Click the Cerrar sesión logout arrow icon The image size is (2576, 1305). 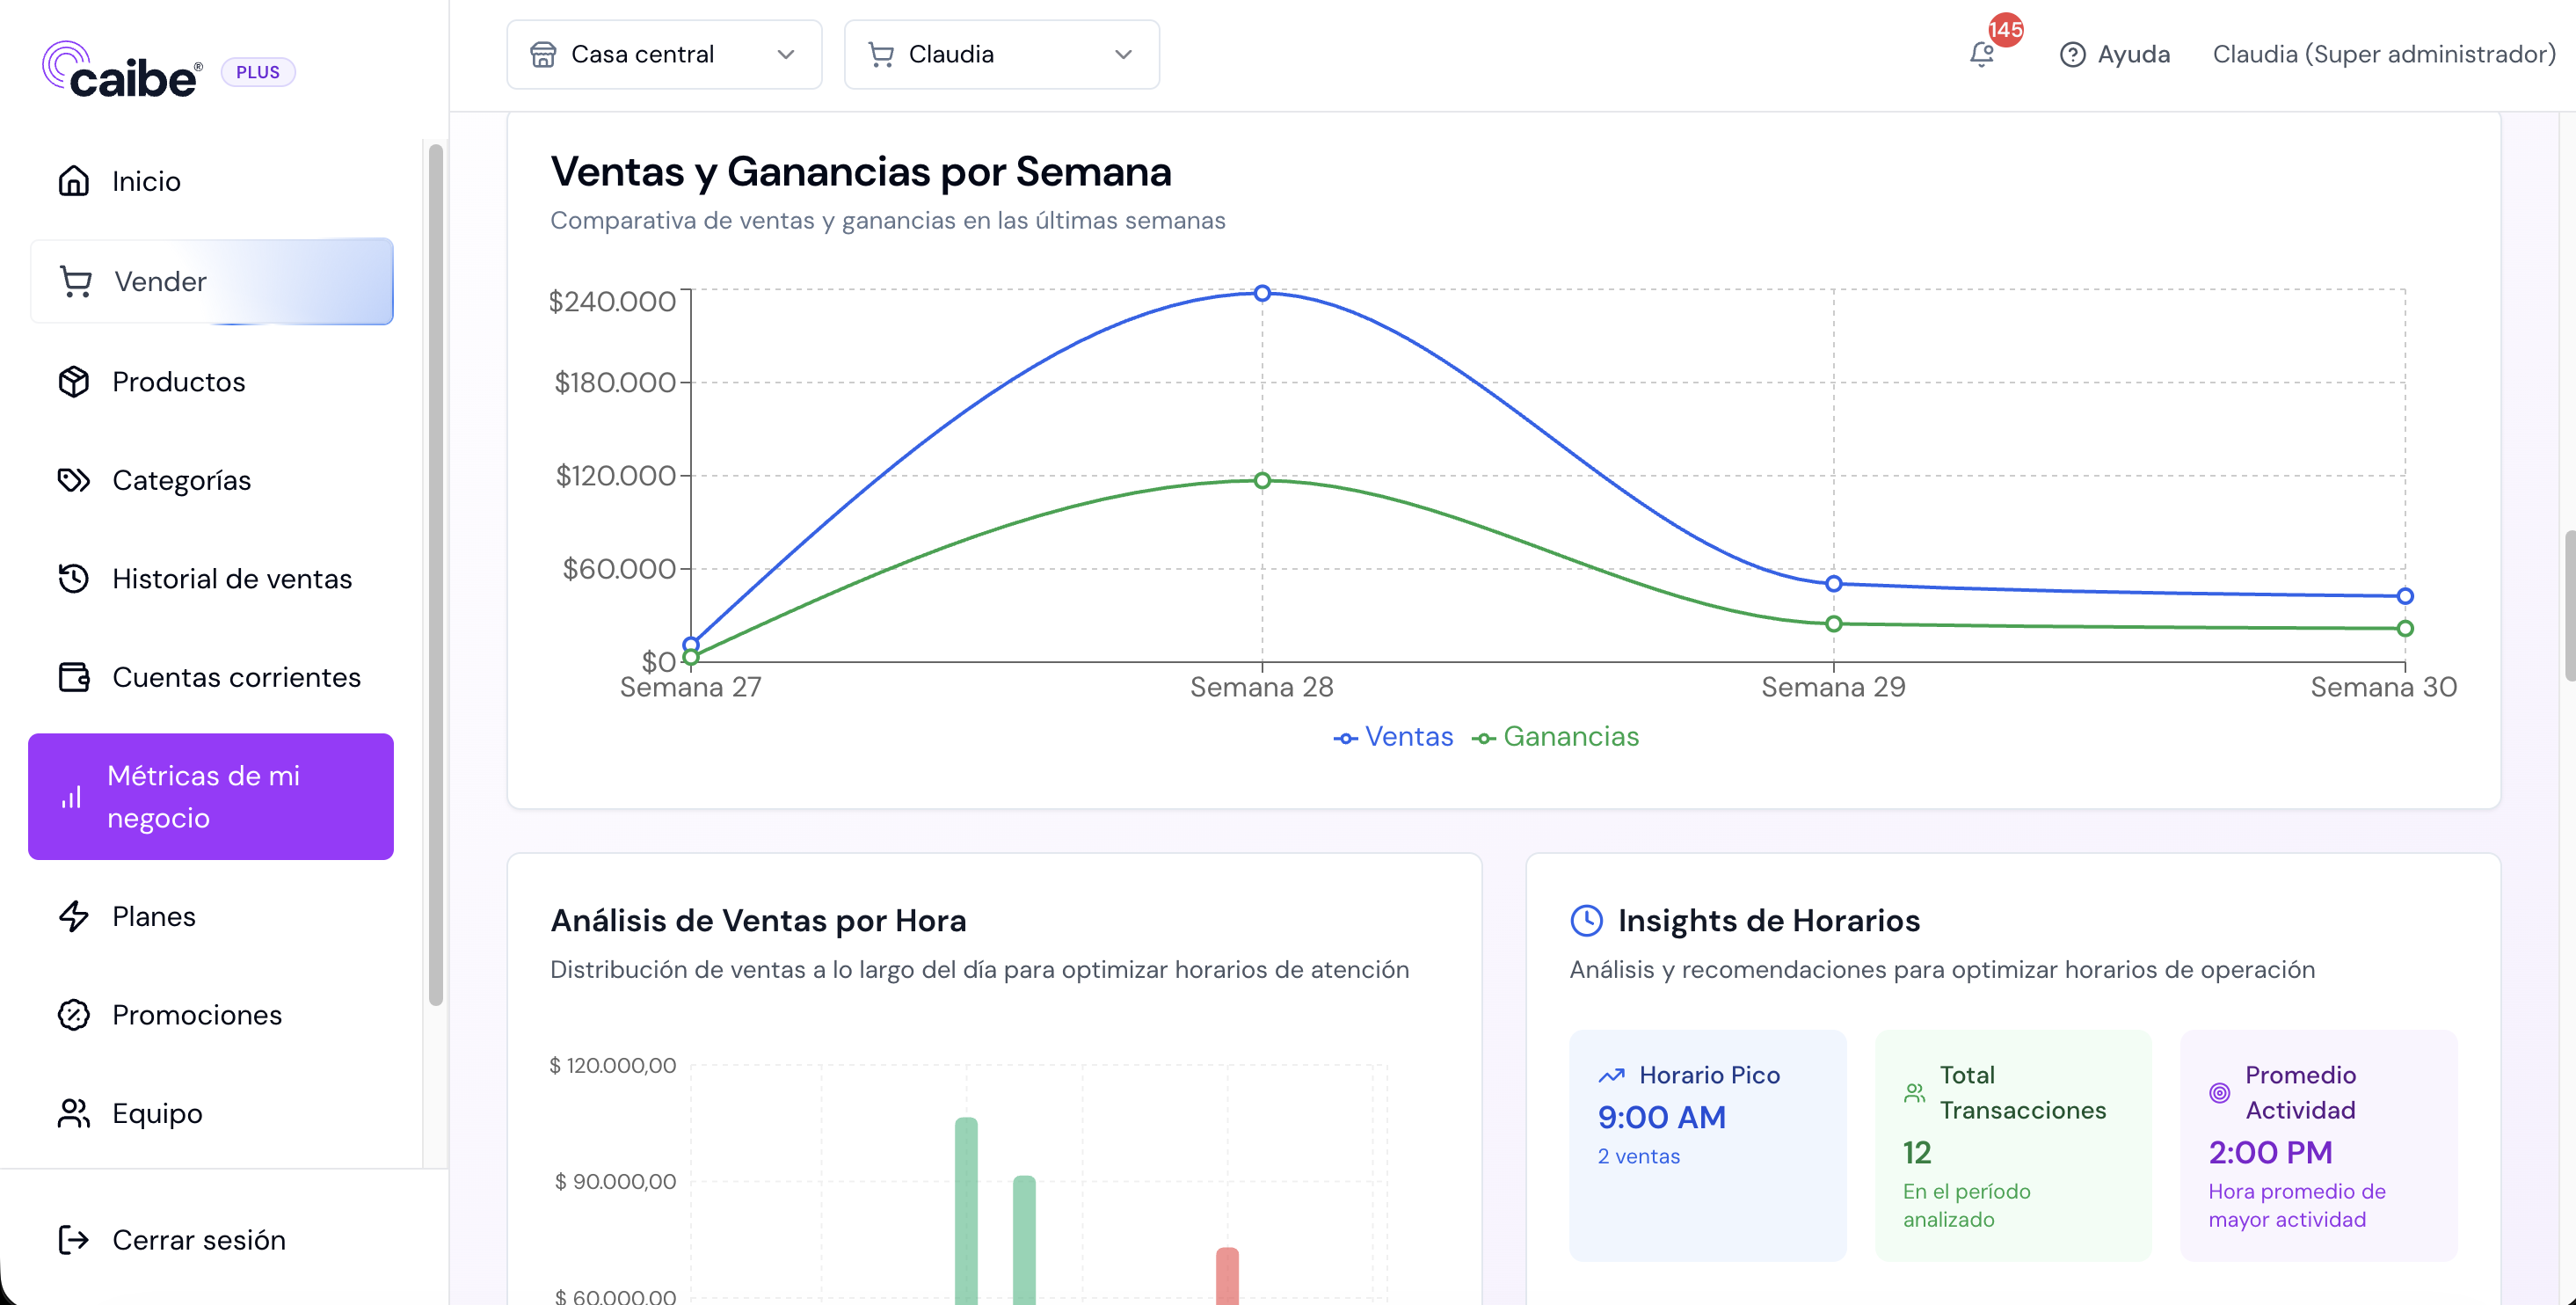pyautogui.click(x=74, y=1240)
